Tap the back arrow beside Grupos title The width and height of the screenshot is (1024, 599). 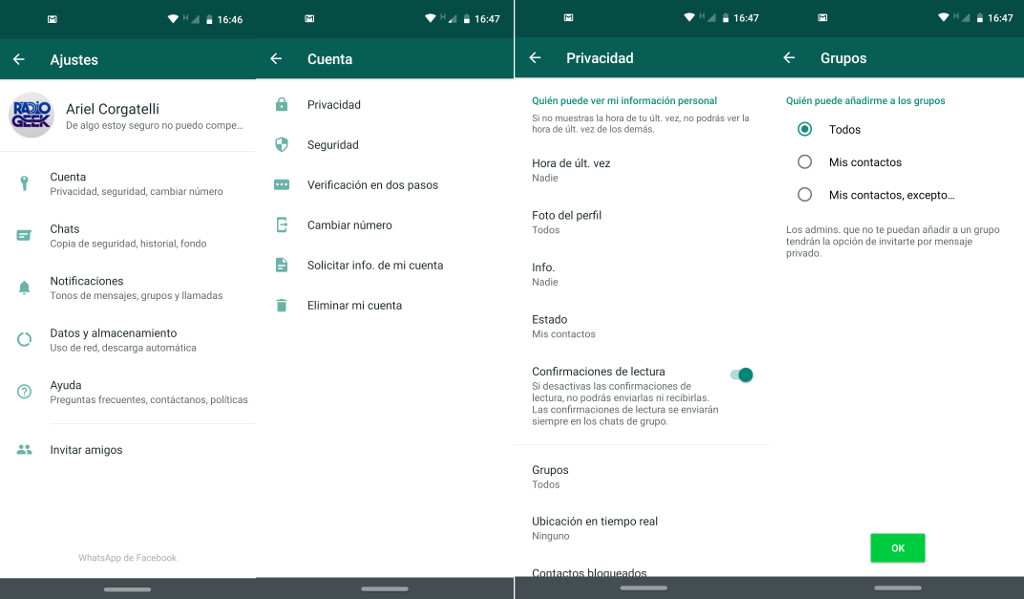click(789, 58)
